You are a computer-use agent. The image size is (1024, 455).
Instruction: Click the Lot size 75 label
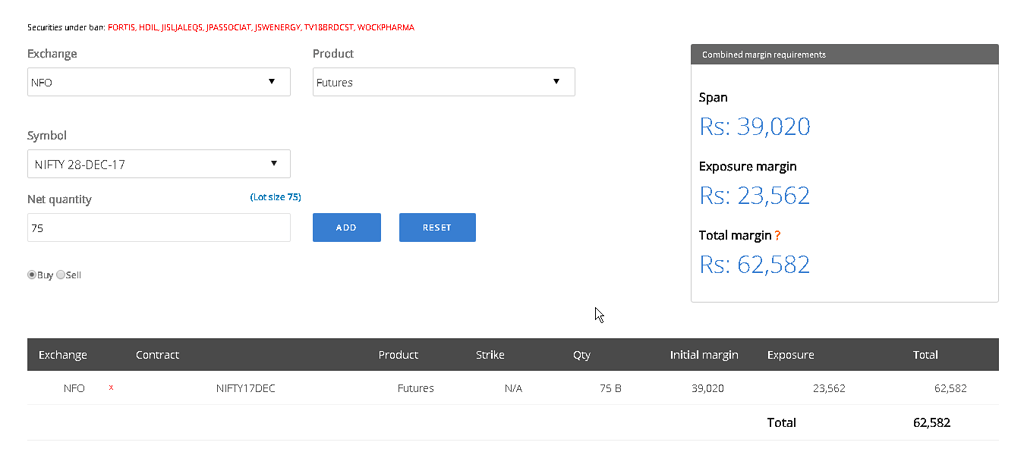click(x=275, y=198)
